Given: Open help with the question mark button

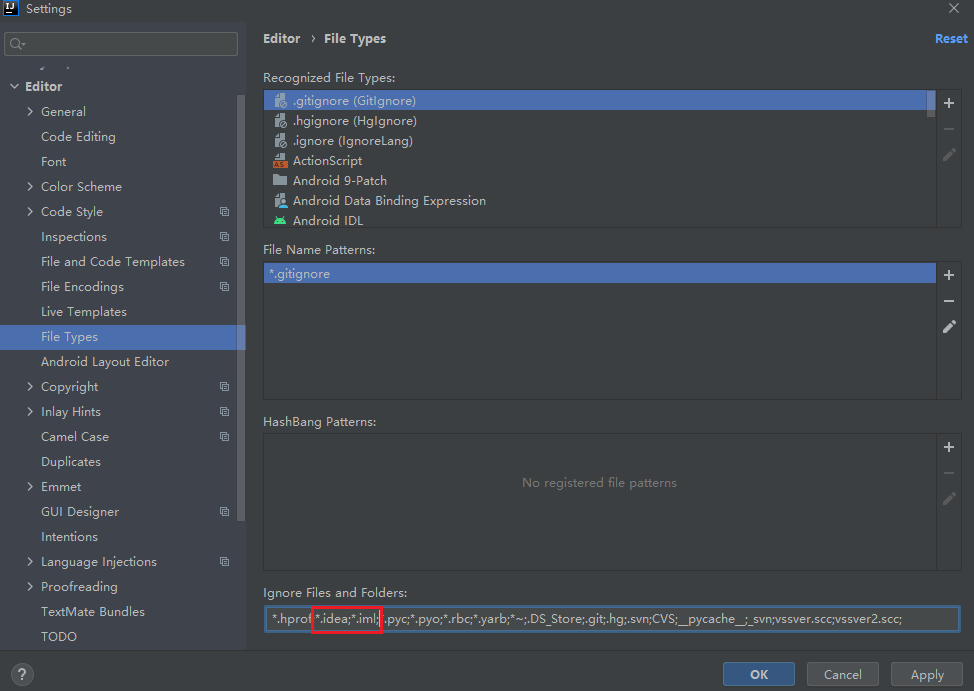Looking at the screenshot, I should point(22,674).
